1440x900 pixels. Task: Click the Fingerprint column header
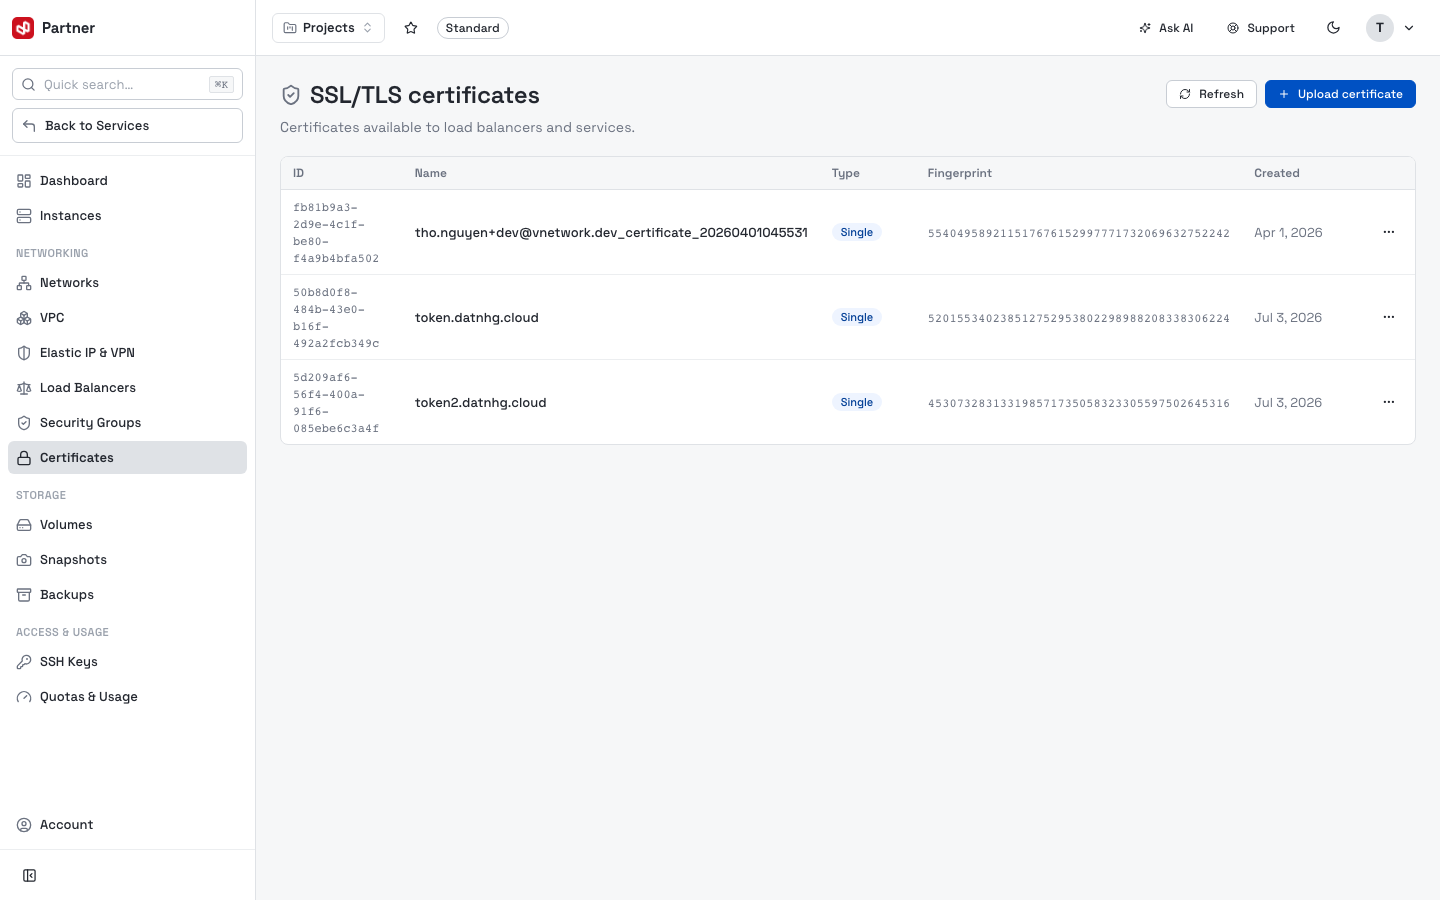pos(960,173)
